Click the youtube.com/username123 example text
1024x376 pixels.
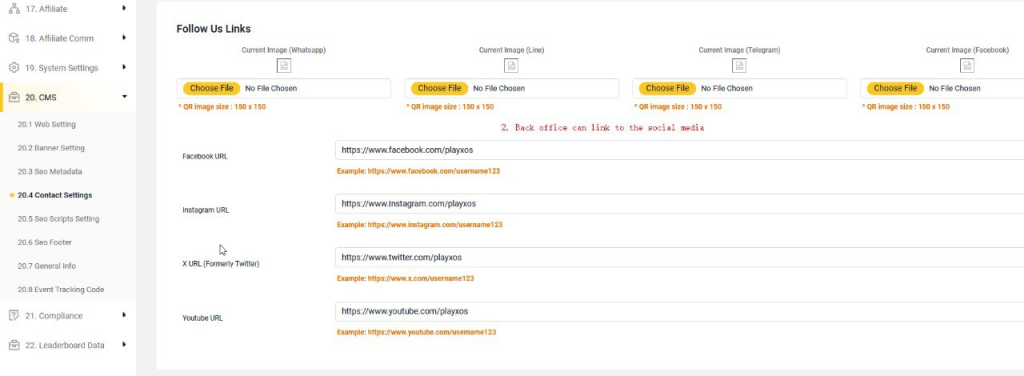tap(417, 332)
